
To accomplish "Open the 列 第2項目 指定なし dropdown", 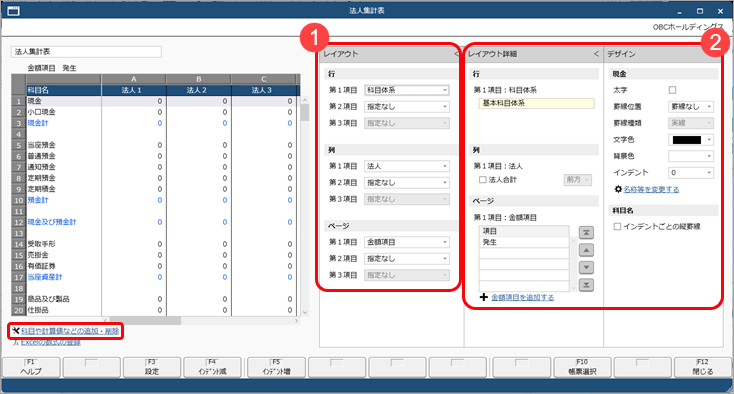I will (407, 182).
